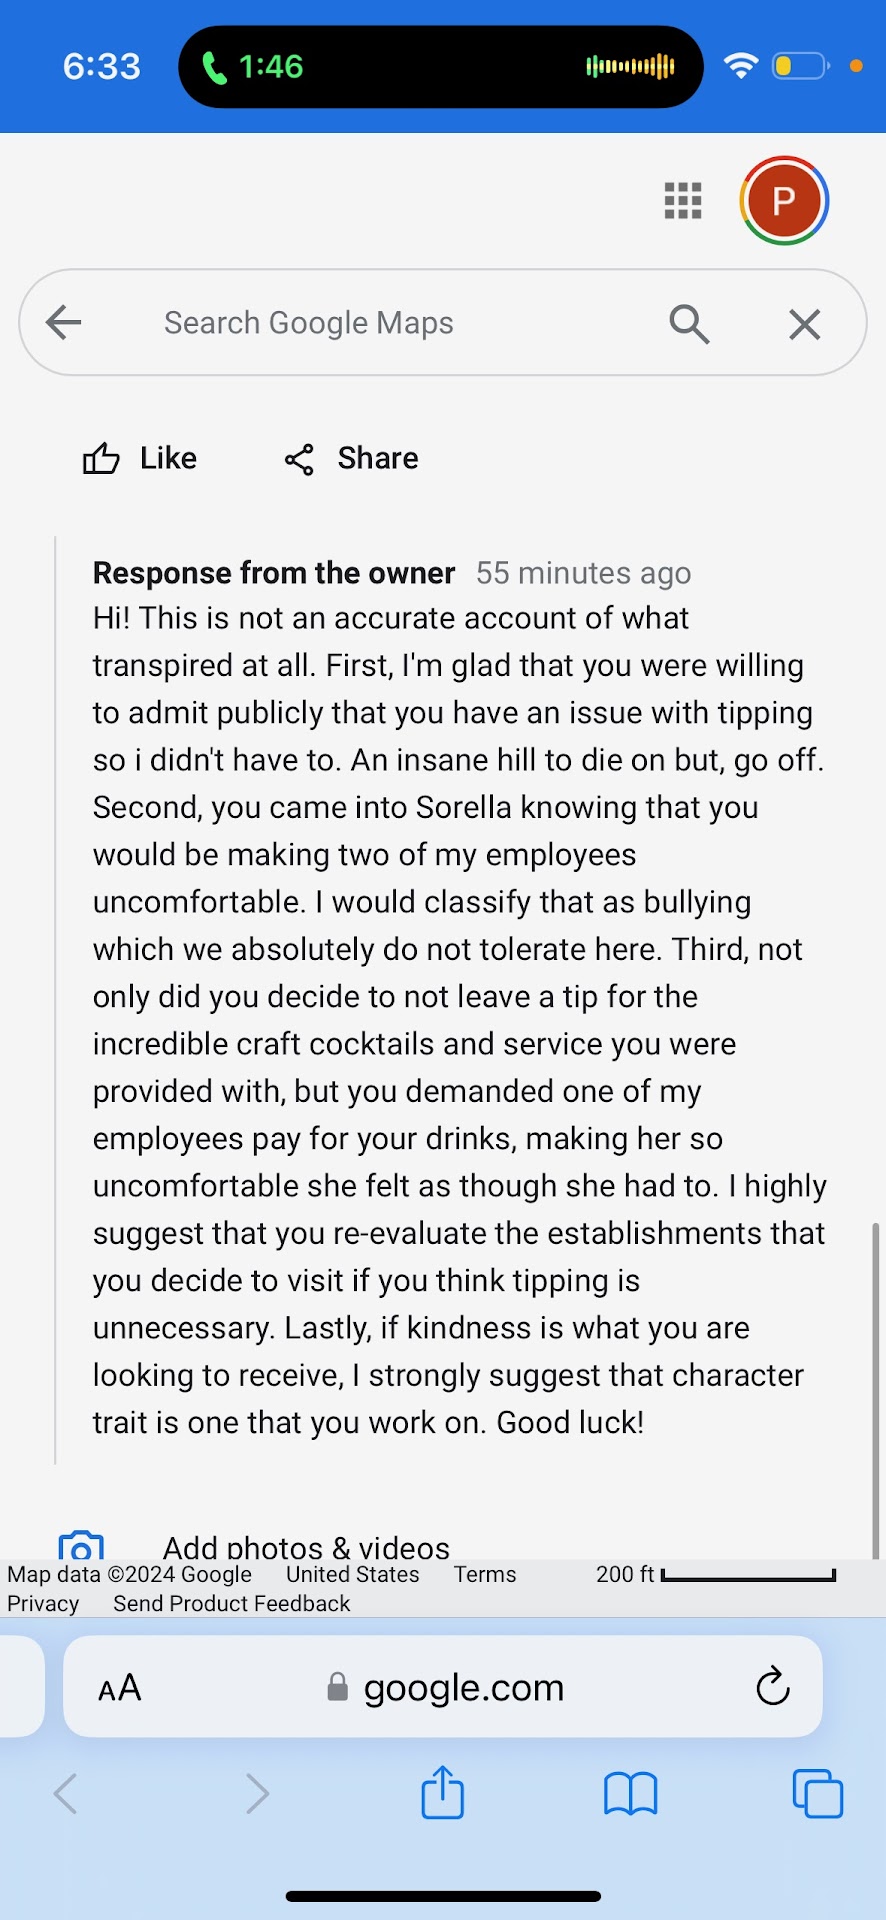The height and width of the screenshot is (1920, 886).
Task: Tap the camera icon for adding photos
Action: (81, 1546)
